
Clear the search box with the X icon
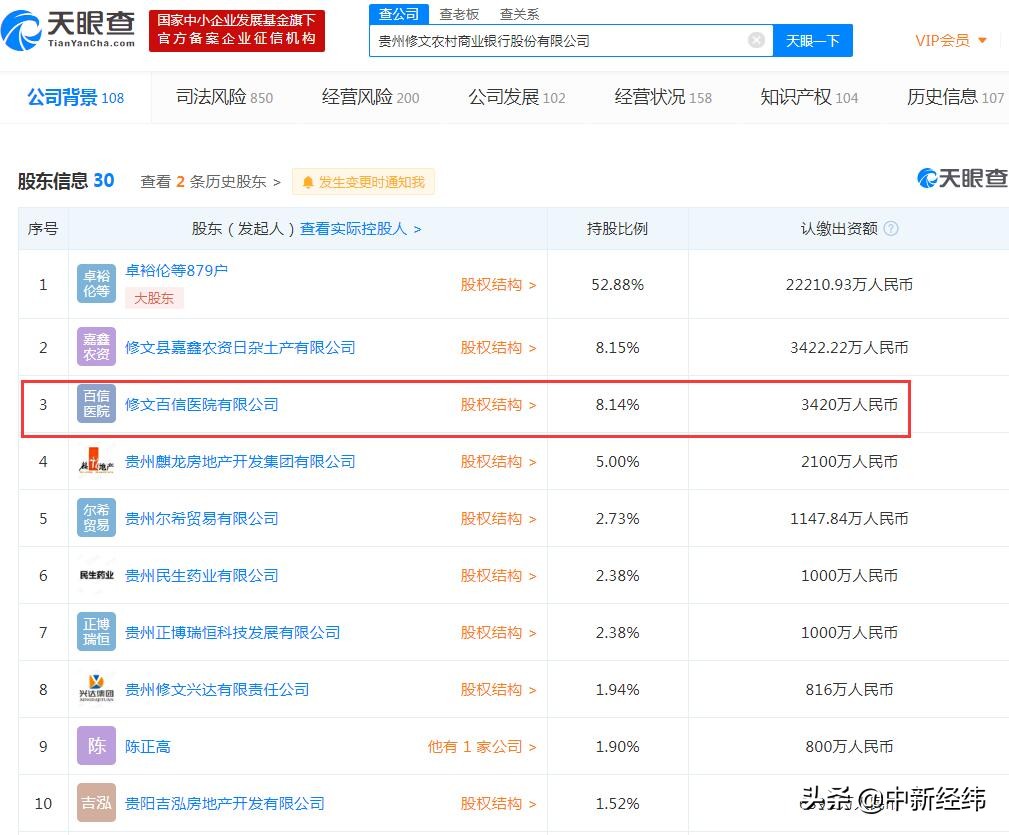pos(756,41)
